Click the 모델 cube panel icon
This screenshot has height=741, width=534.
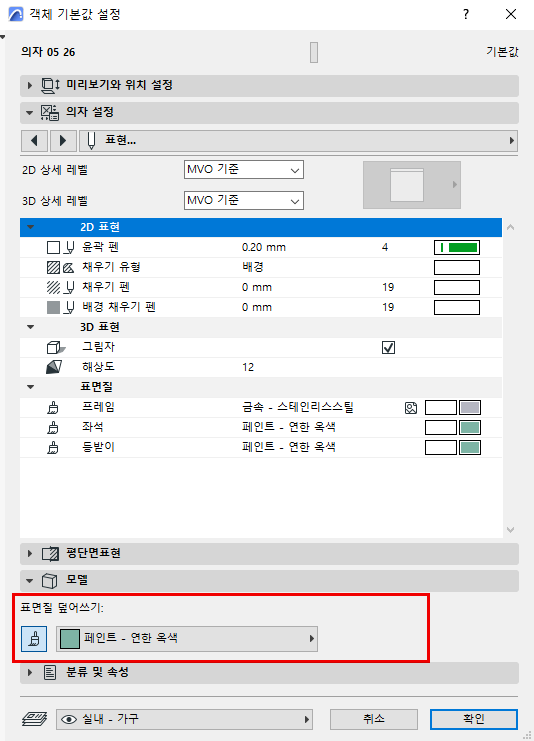click(x=50, y=581)
